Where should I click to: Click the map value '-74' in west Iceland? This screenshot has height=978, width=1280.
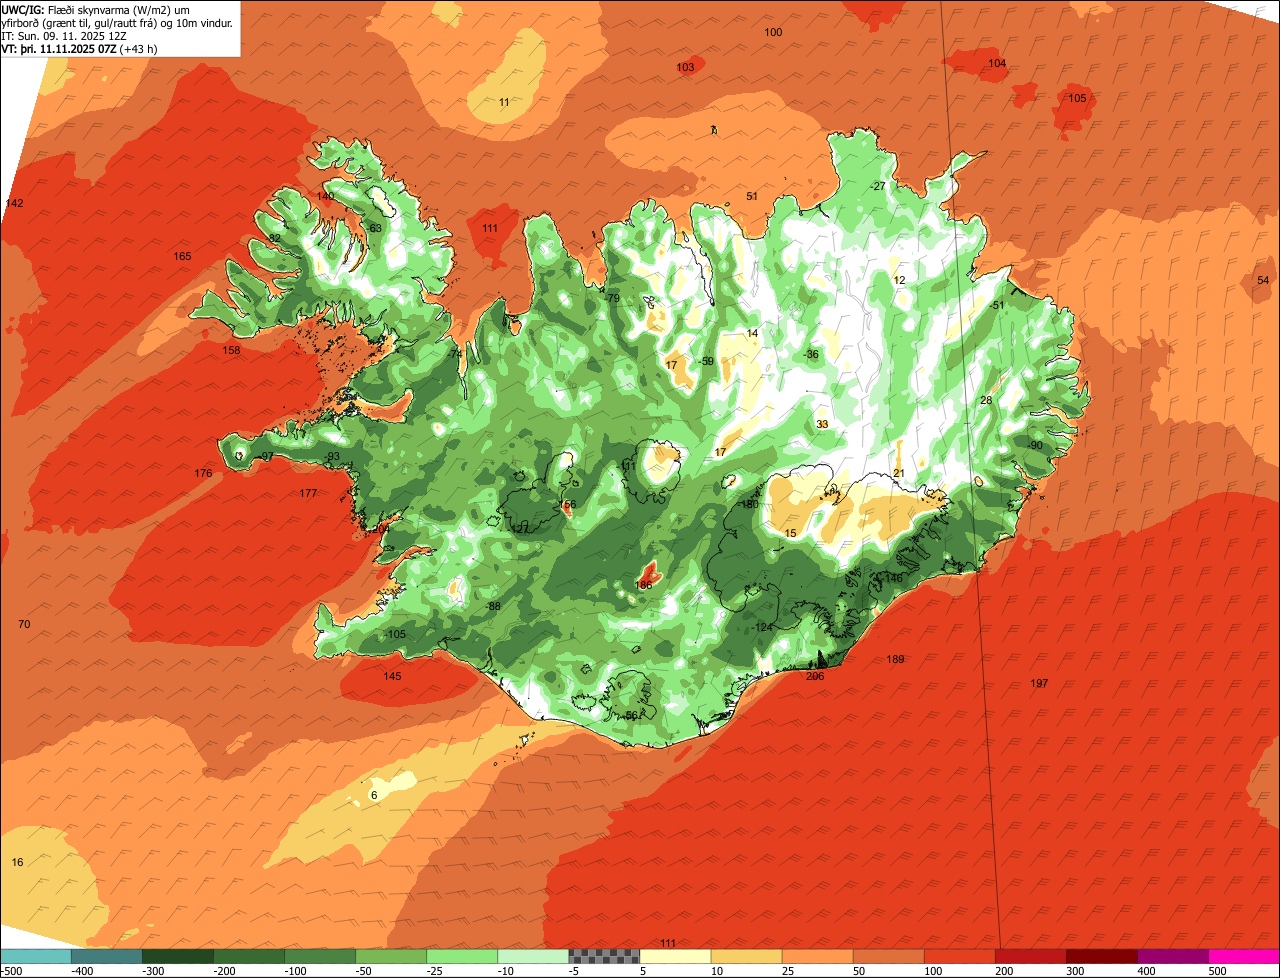[x=455, y=354]
